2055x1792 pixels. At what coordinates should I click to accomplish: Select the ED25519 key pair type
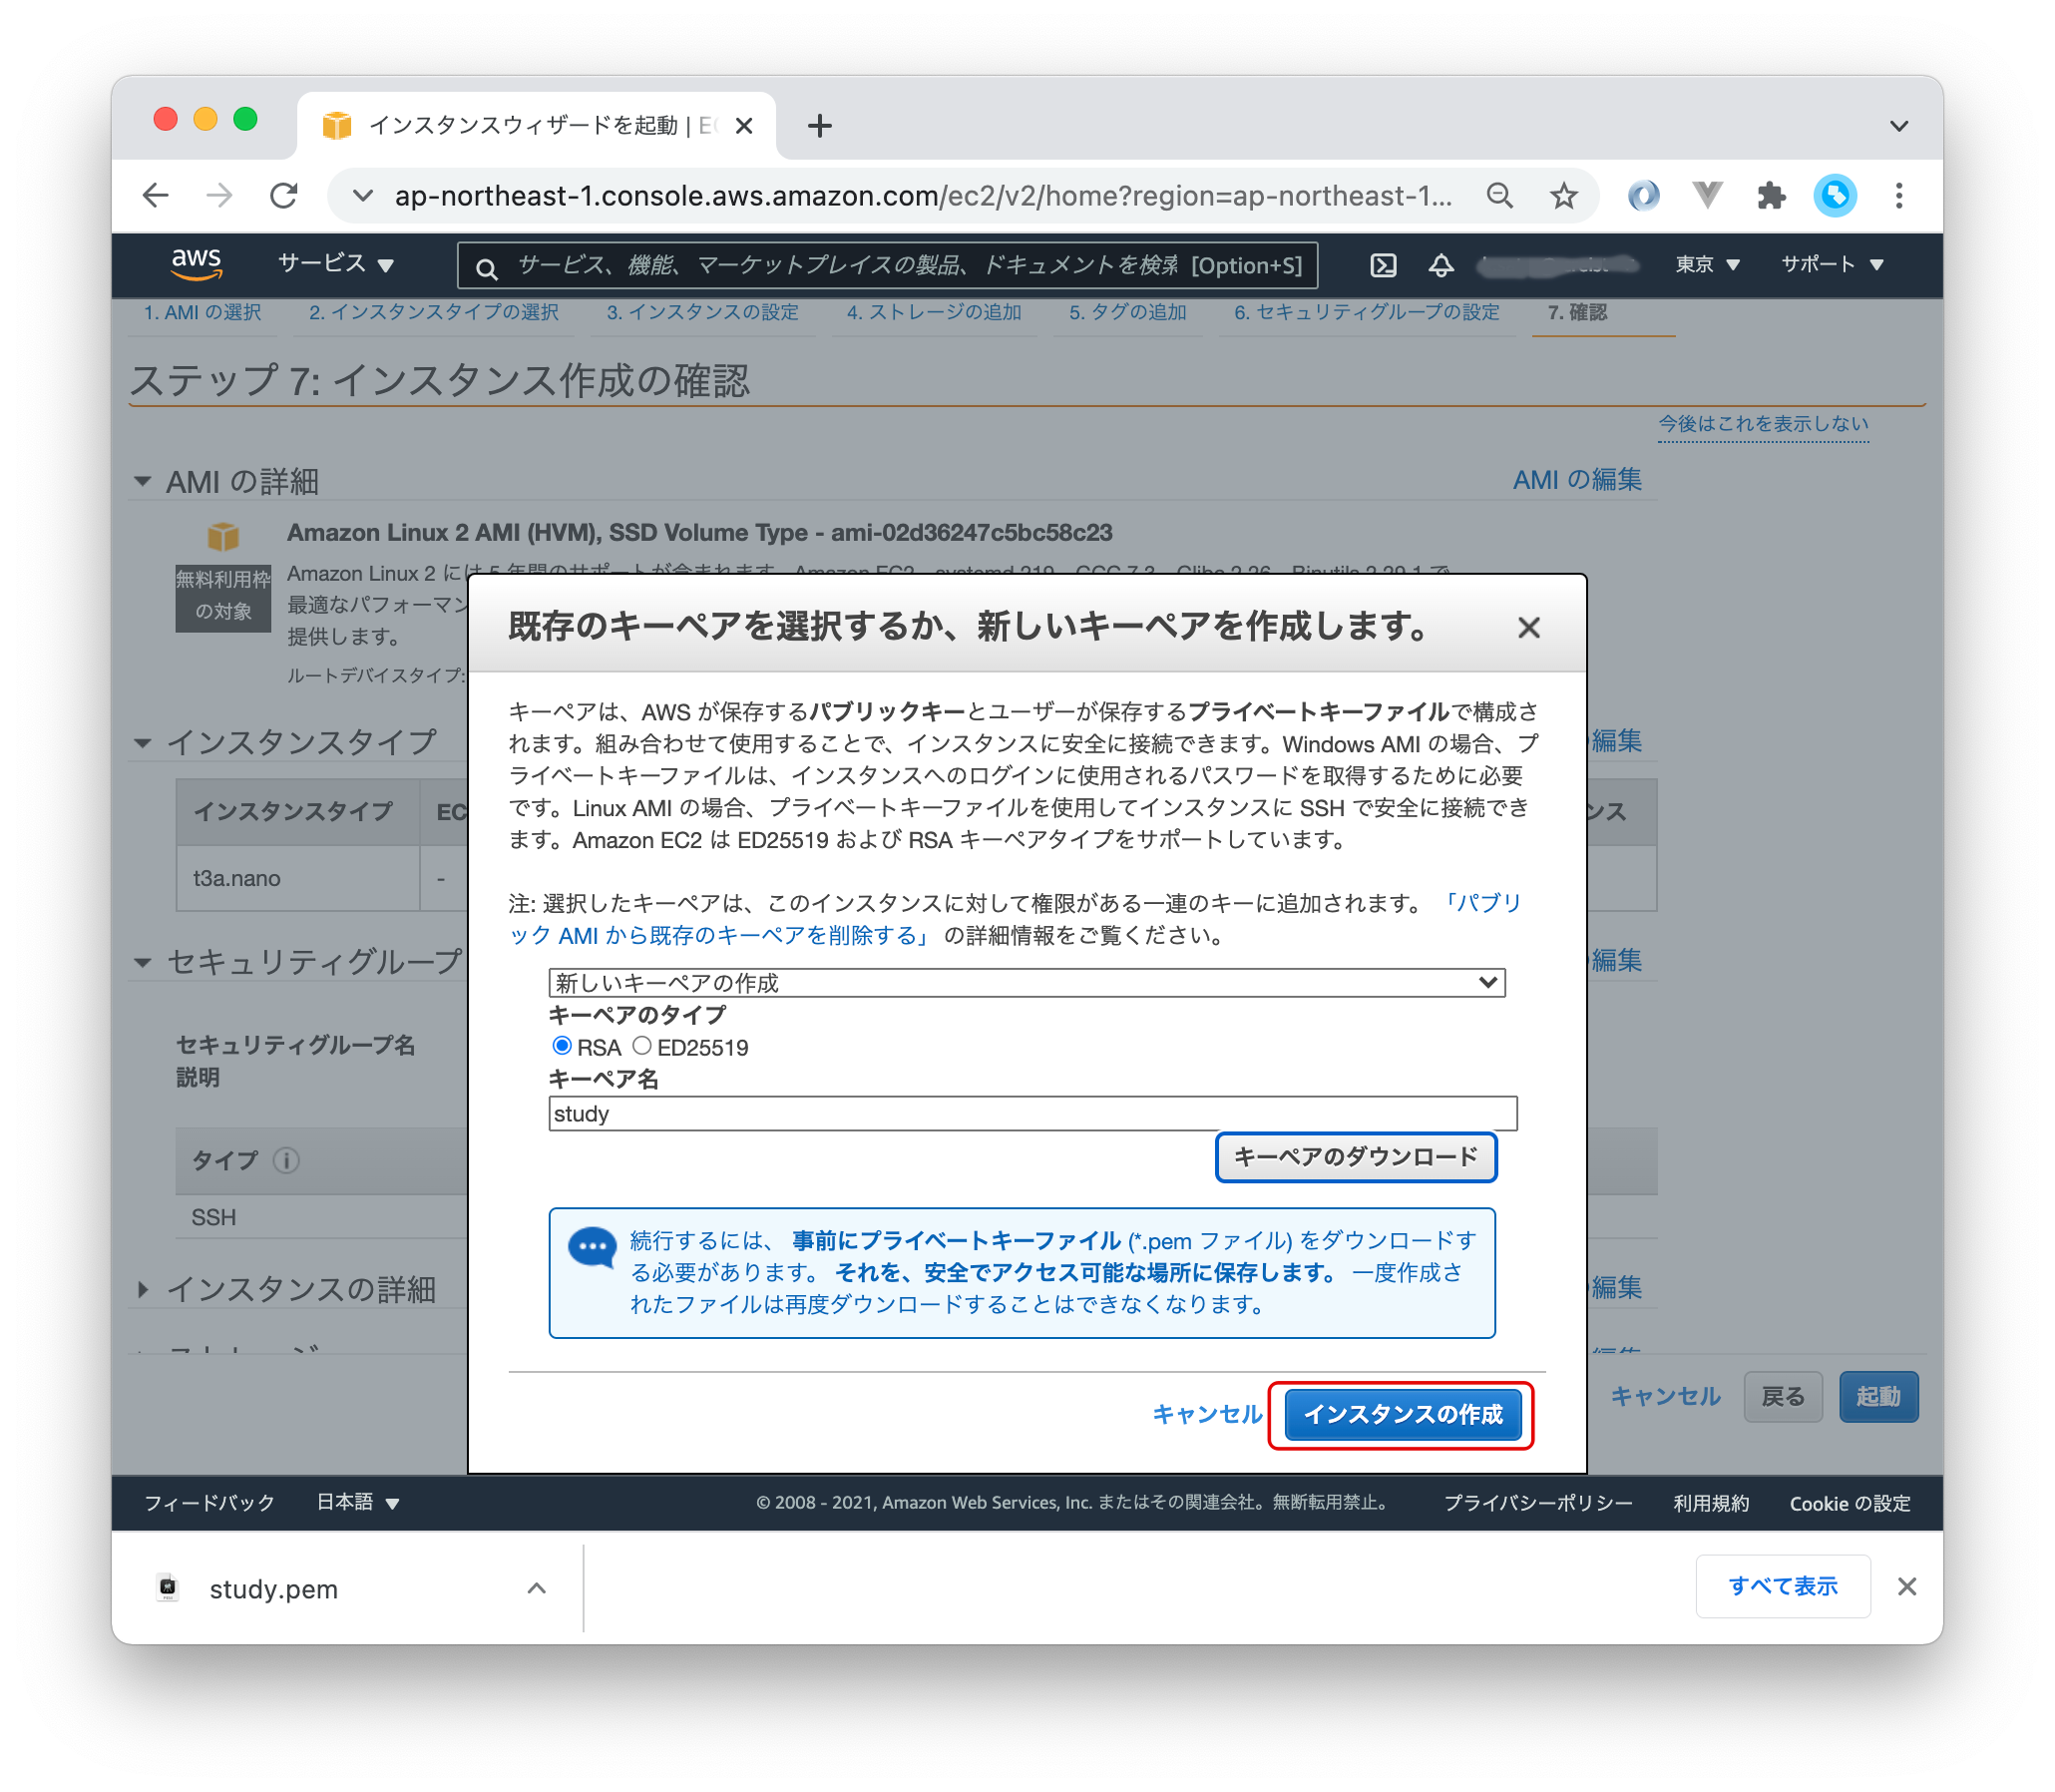642,1046
